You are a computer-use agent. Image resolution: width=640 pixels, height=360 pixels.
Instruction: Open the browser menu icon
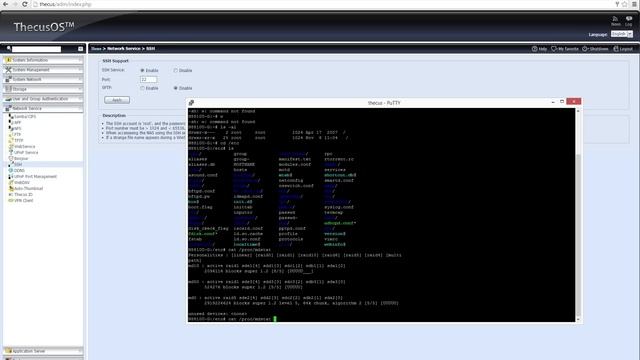pos(635,4)
